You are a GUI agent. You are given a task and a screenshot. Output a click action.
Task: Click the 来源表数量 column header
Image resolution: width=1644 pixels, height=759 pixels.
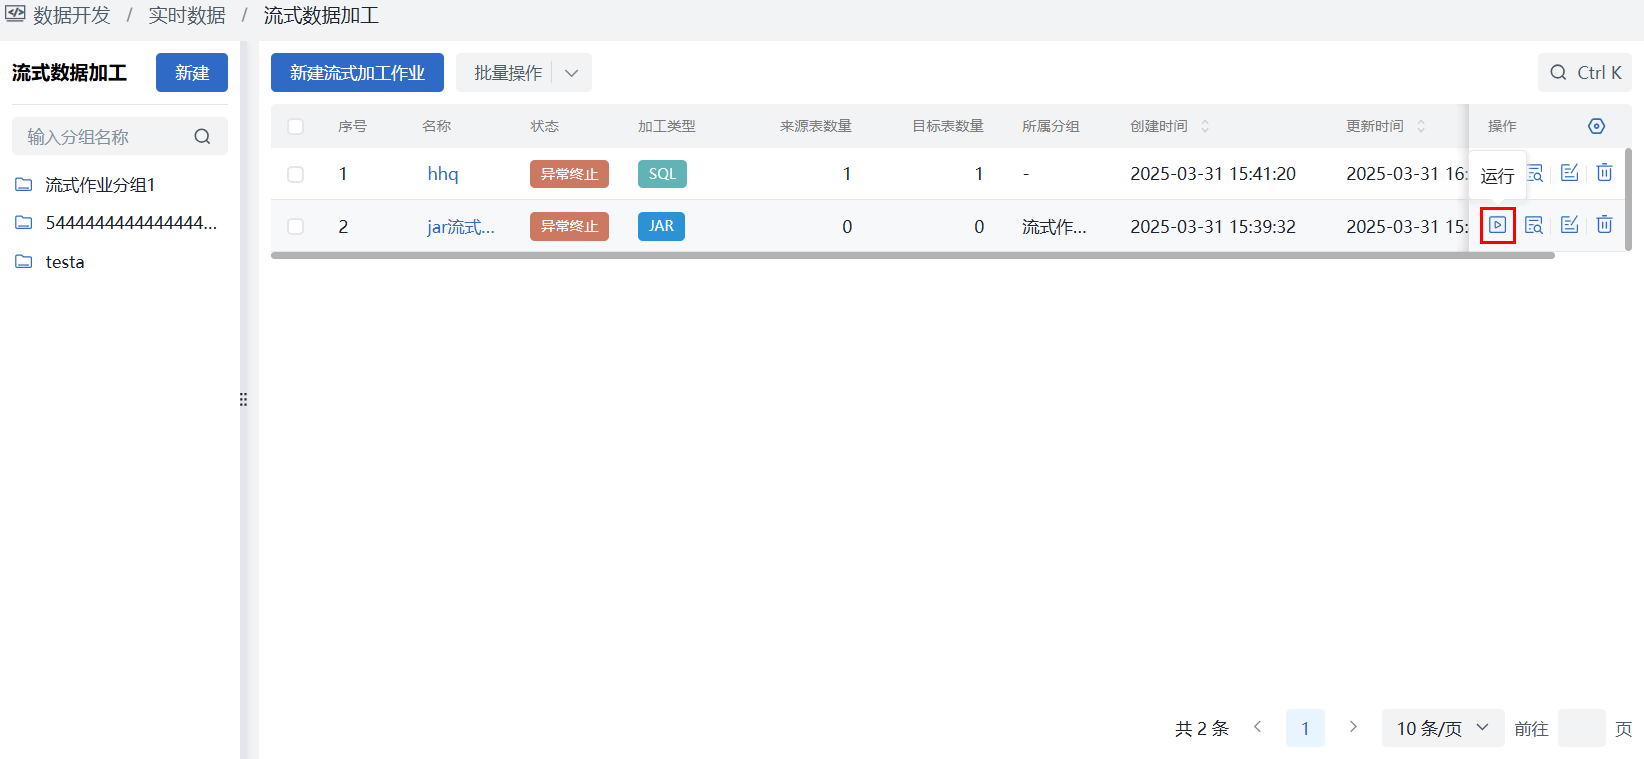pyautogui.click(x=816, y=126)
